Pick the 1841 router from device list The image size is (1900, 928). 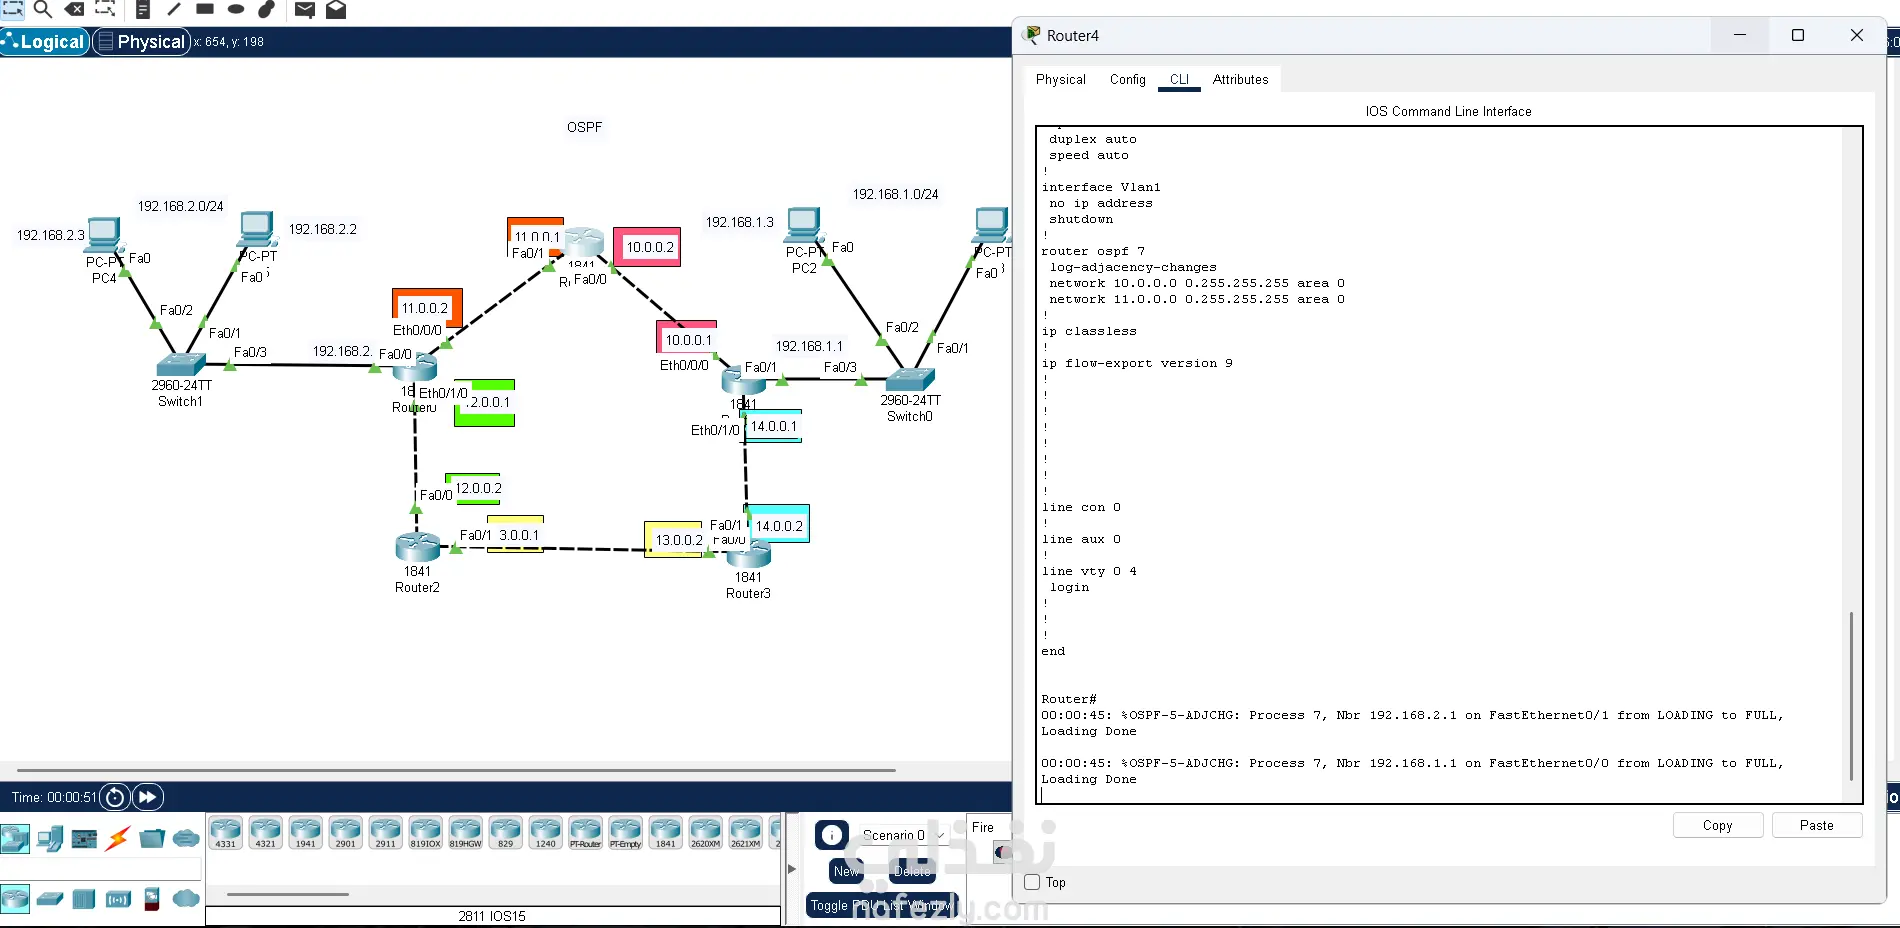coord(665,833)
